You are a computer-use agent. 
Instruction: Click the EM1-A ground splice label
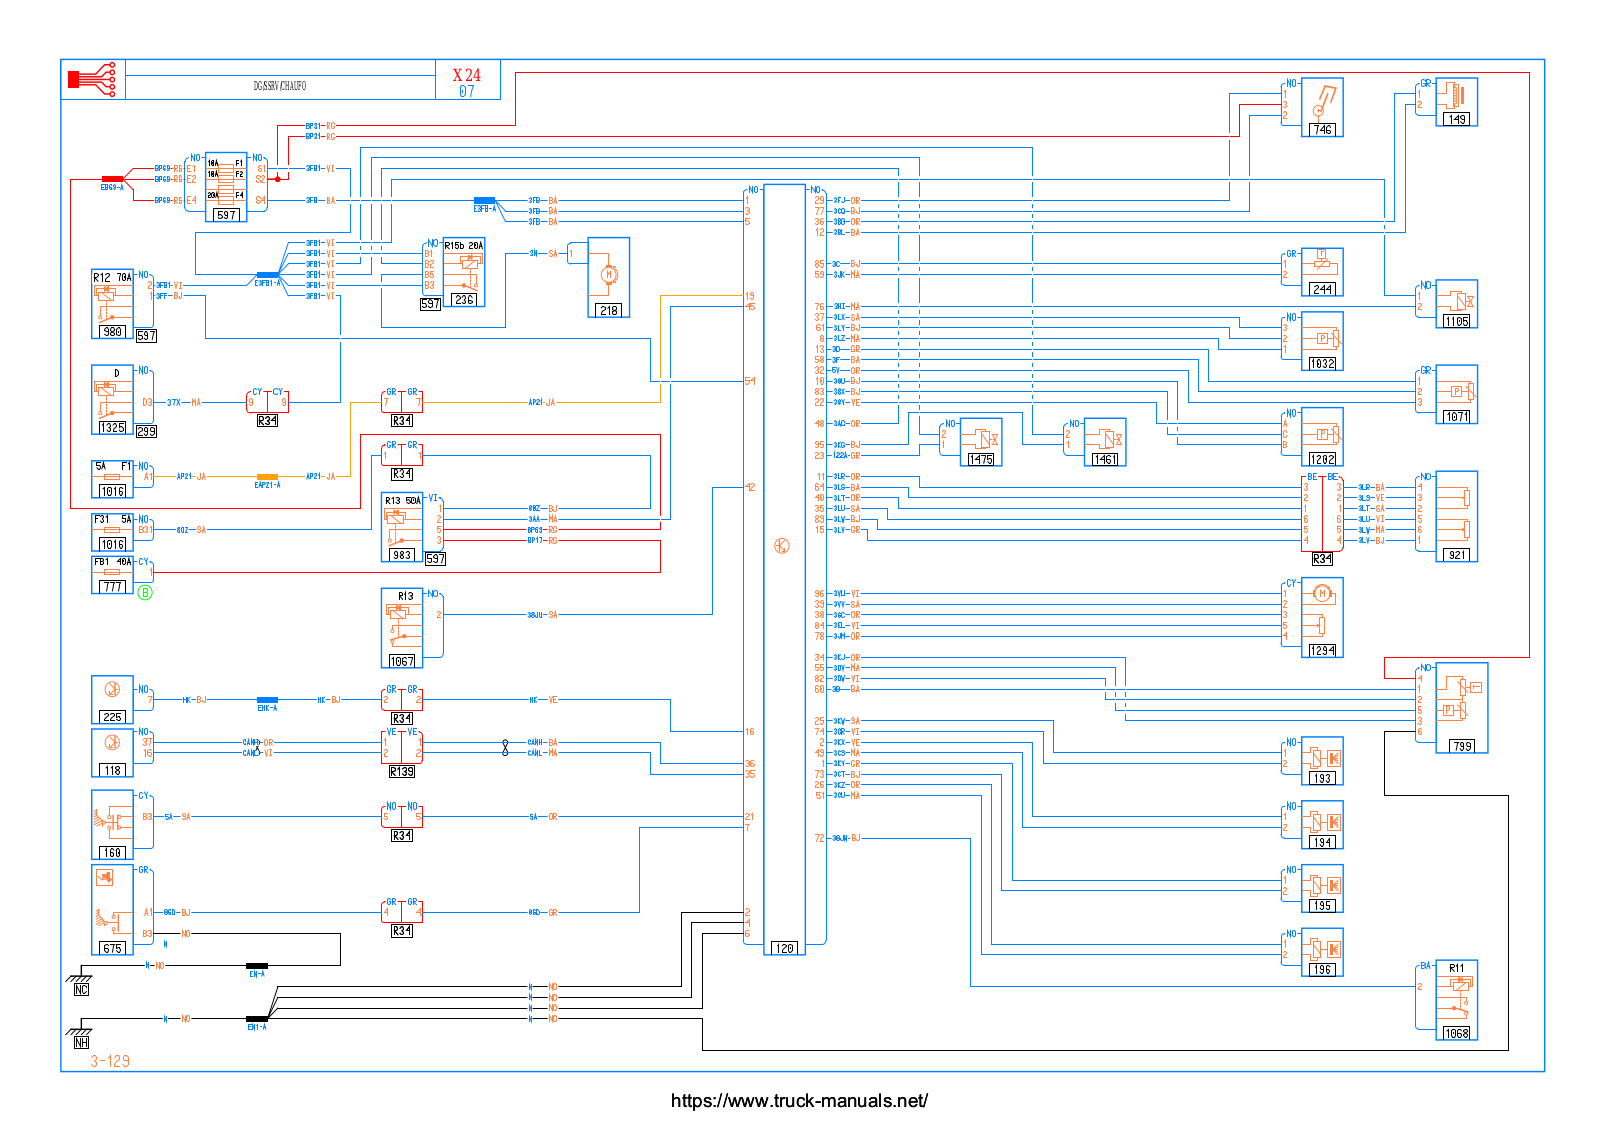coord(257,1027)
